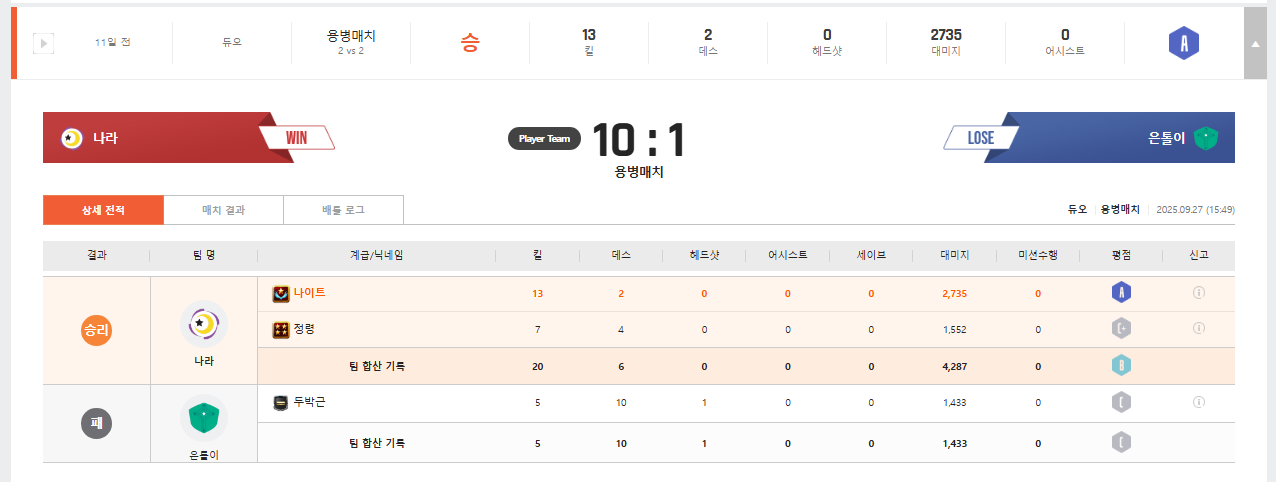Click the A grade badge in summary bar
Viewport: 1276px width, 482px height.
1183,43
